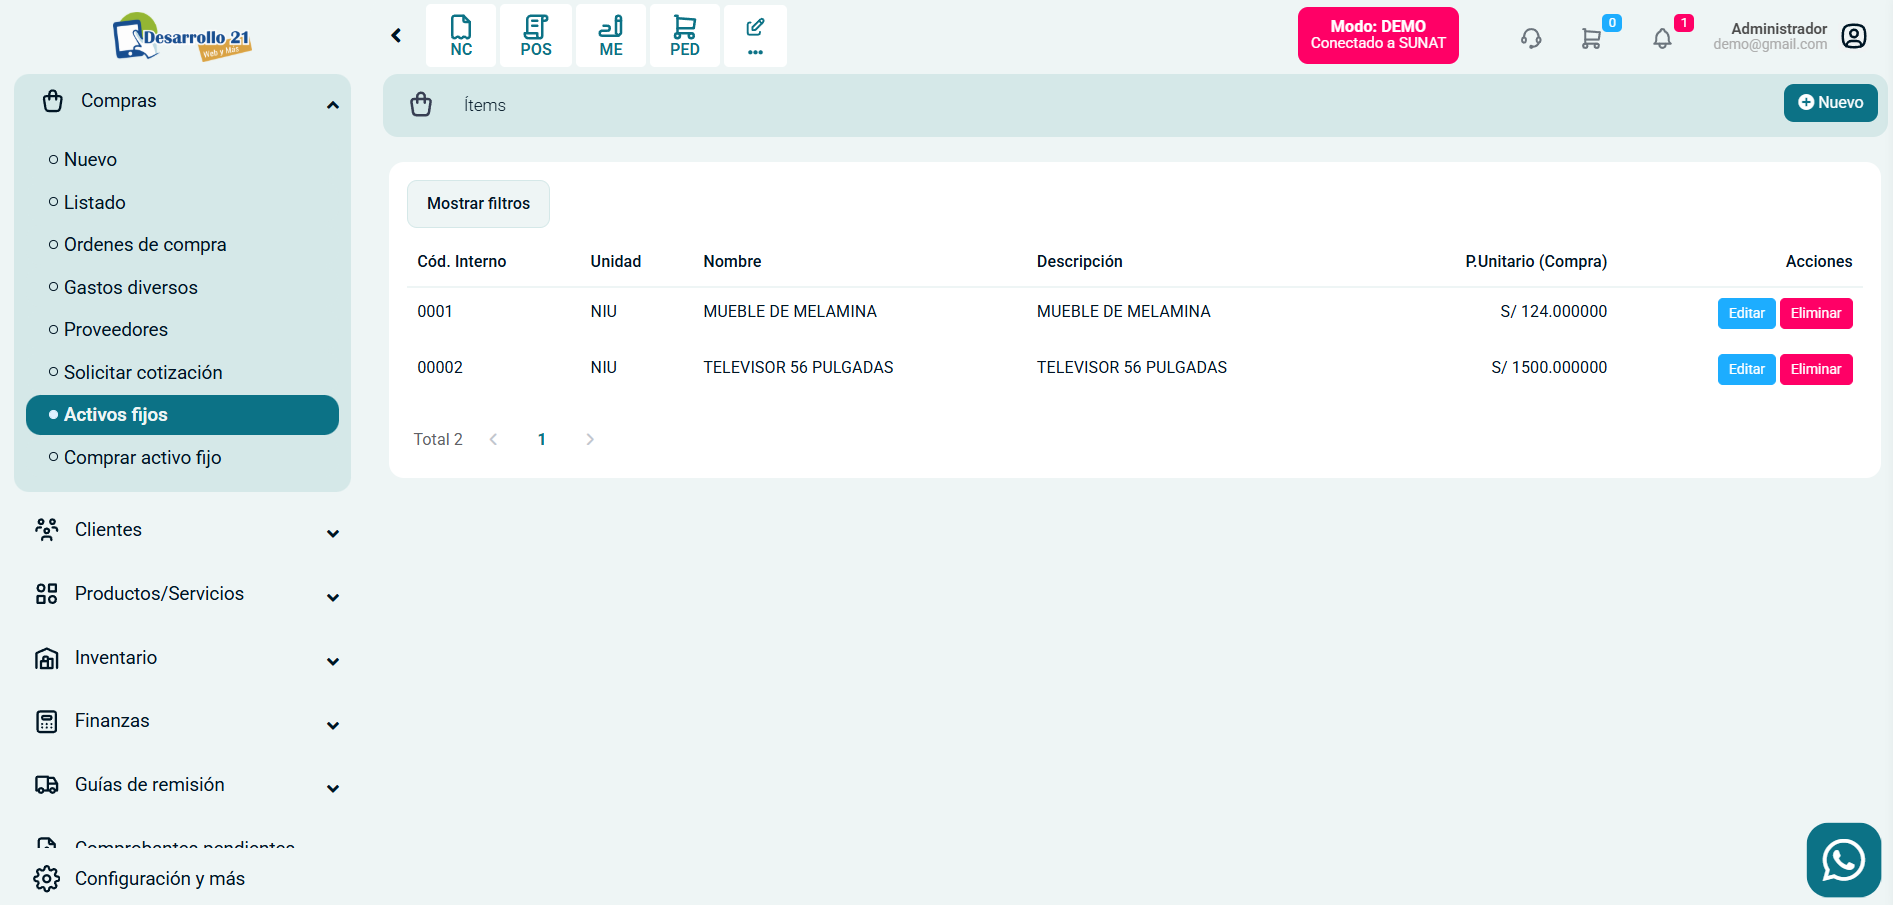Open the PED orders cart shortcut

click(x=685, y=36)
